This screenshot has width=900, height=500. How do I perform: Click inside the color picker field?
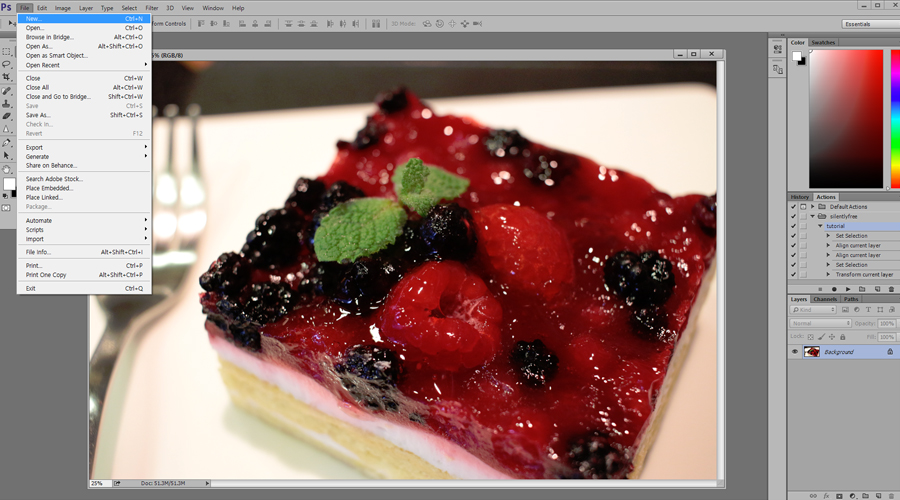pos(846,118)
